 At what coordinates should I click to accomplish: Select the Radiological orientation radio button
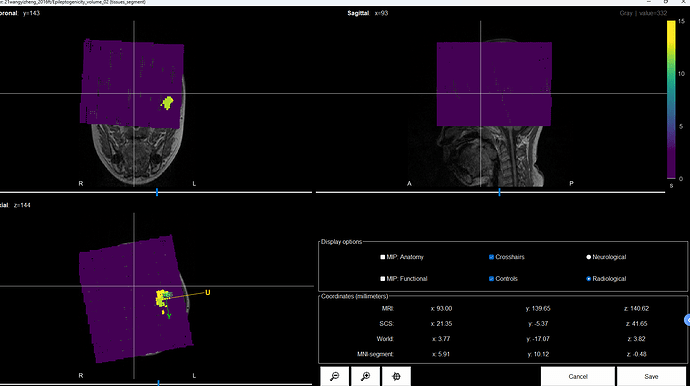[x=588, y=279]
